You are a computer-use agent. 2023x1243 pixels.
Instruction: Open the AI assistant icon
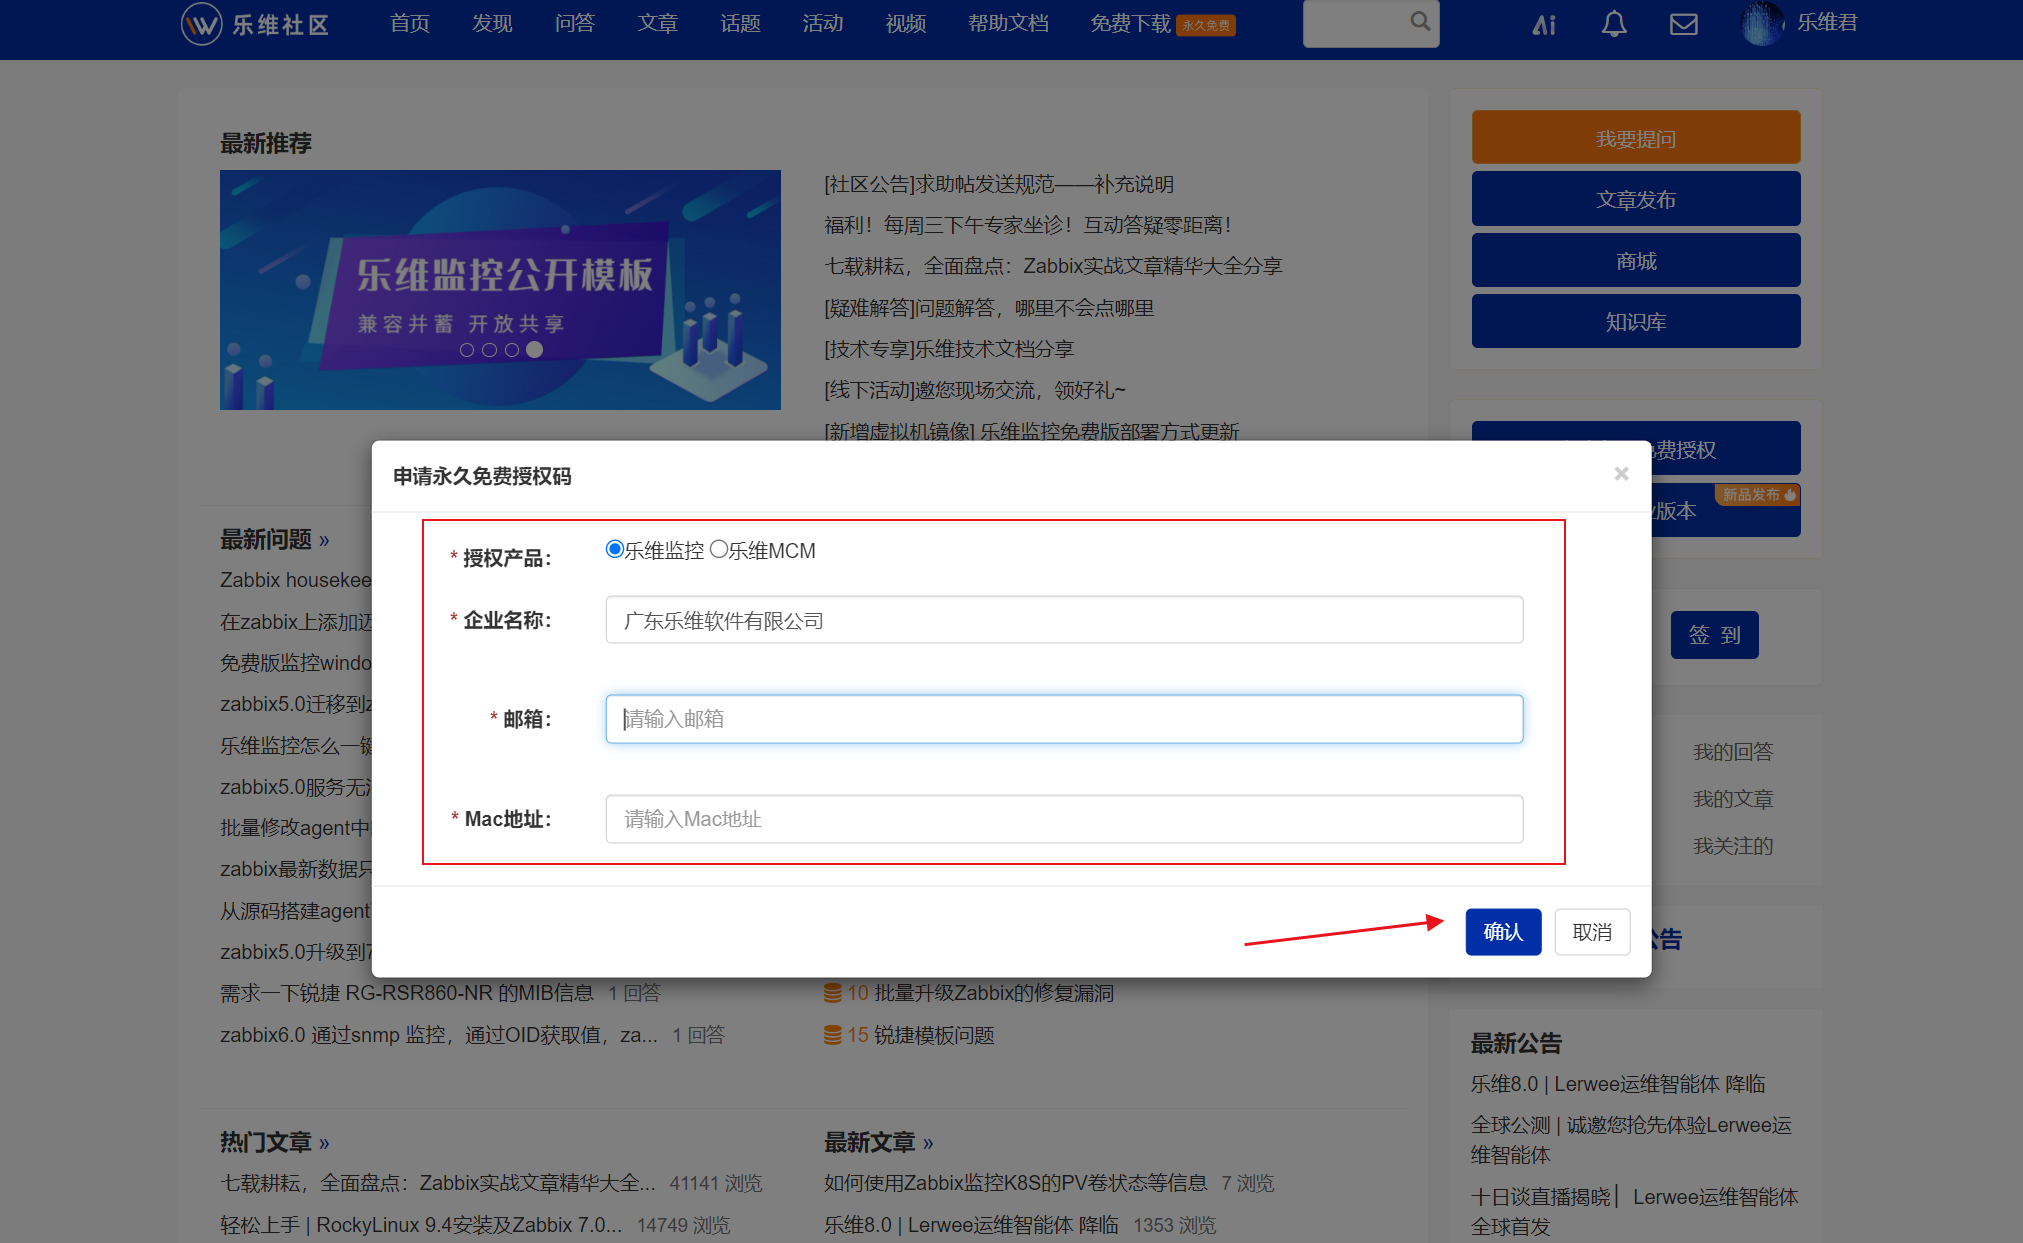click(1545, 24)
